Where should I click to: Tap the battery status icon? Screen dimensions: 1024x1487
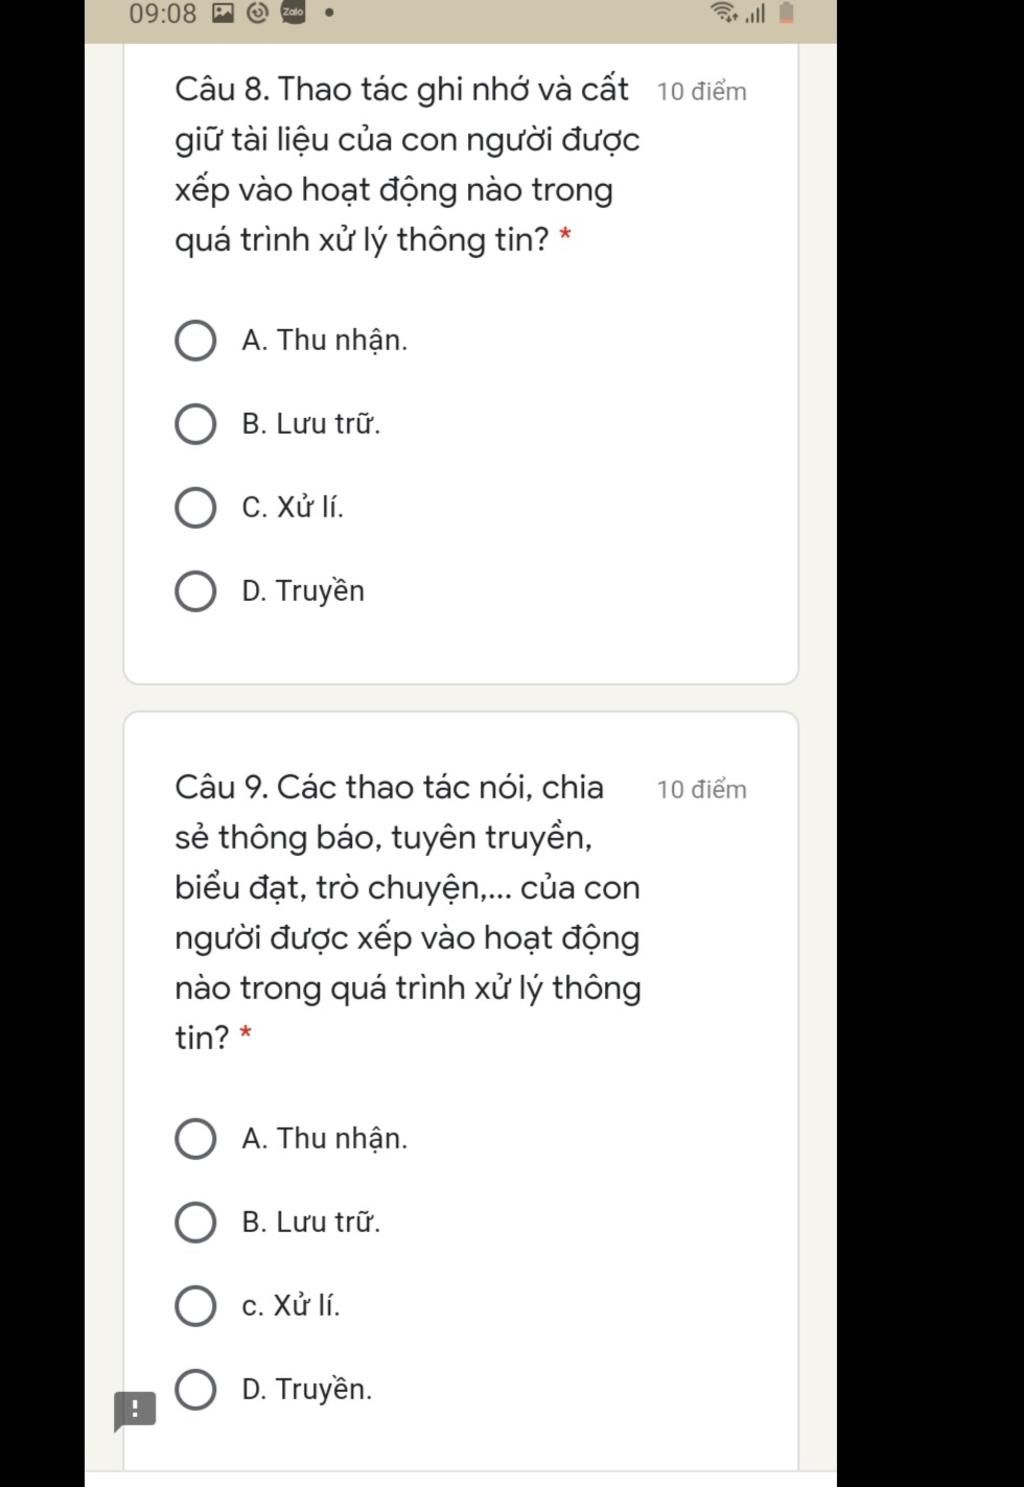coord(787,13)
